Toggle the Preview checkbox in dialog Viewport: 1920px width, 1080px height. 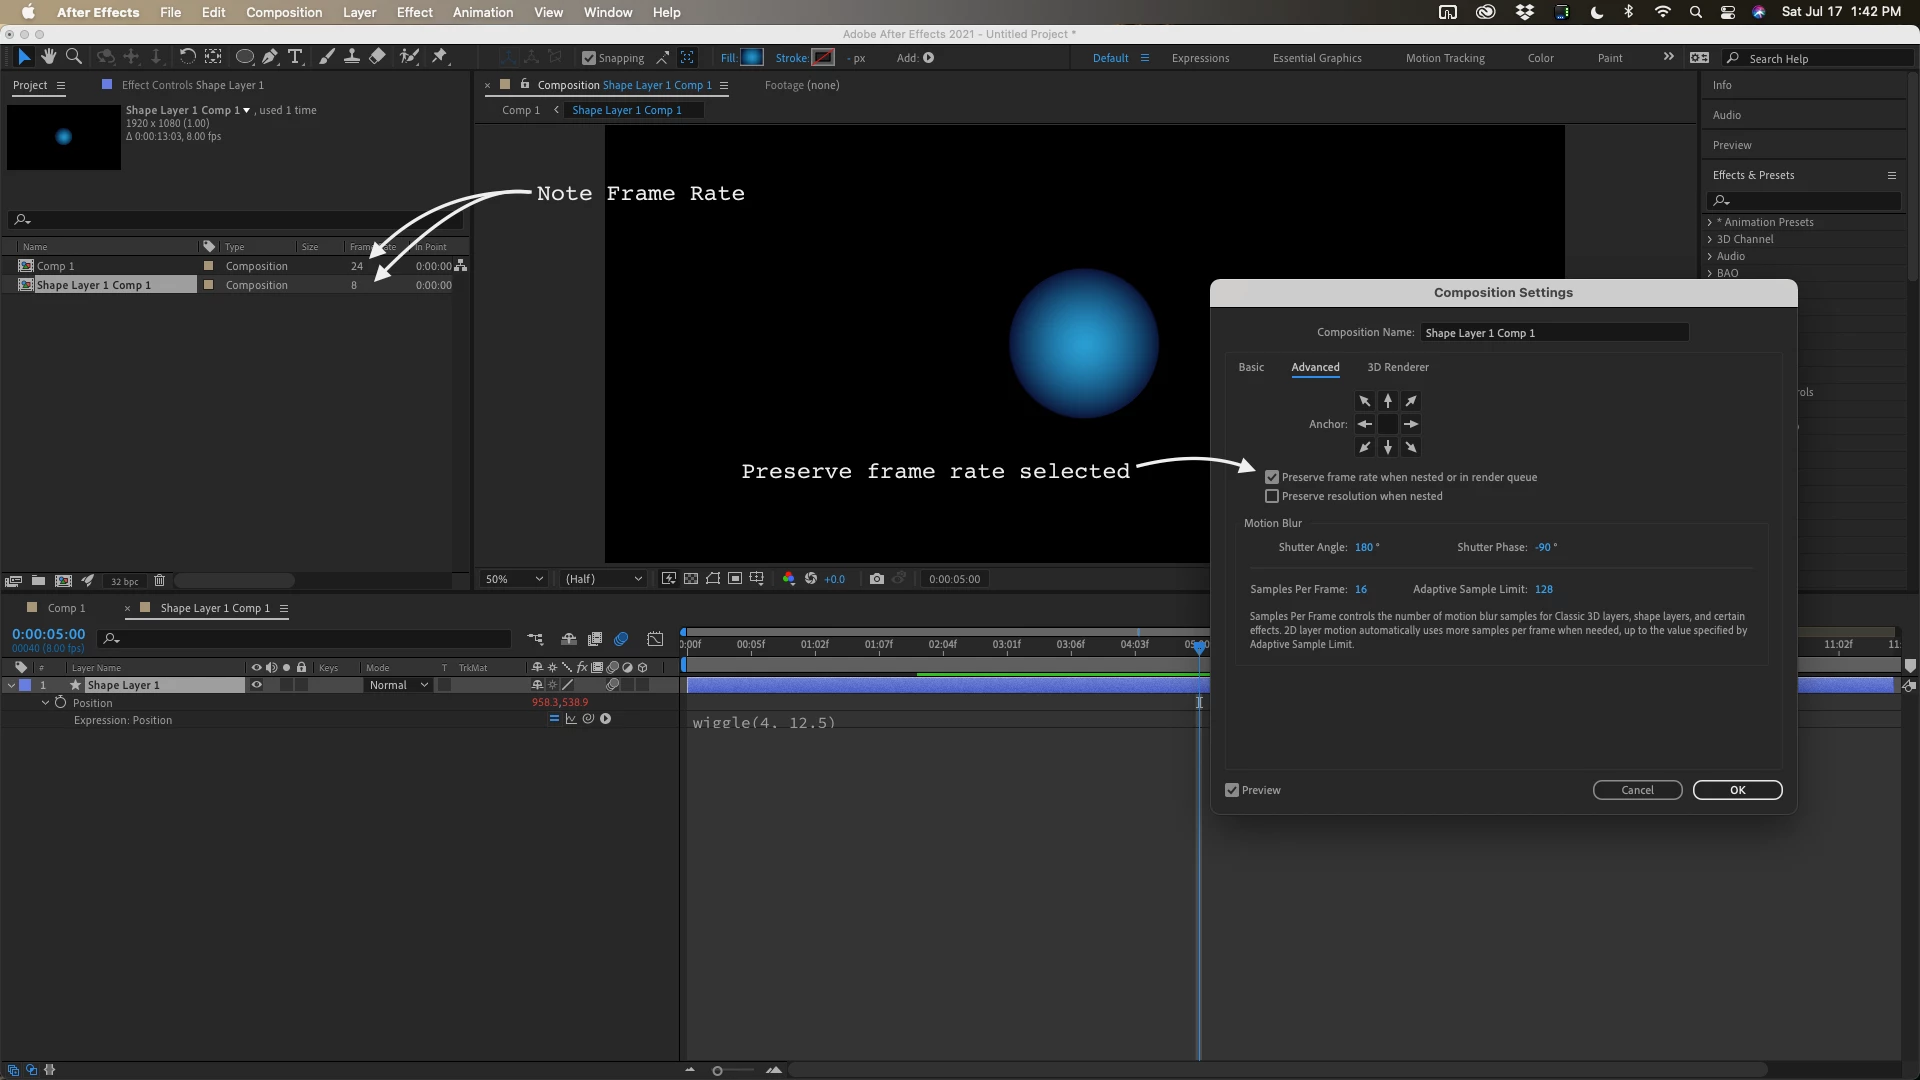click(x=1232, y=790)
